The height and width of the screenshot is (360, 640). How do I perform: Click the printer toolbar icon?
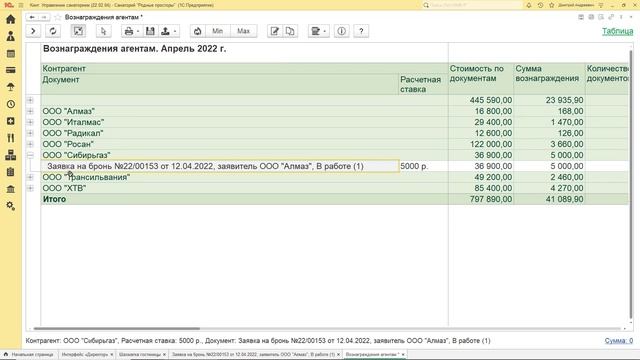pyautogui.click(x=129, y=31)
